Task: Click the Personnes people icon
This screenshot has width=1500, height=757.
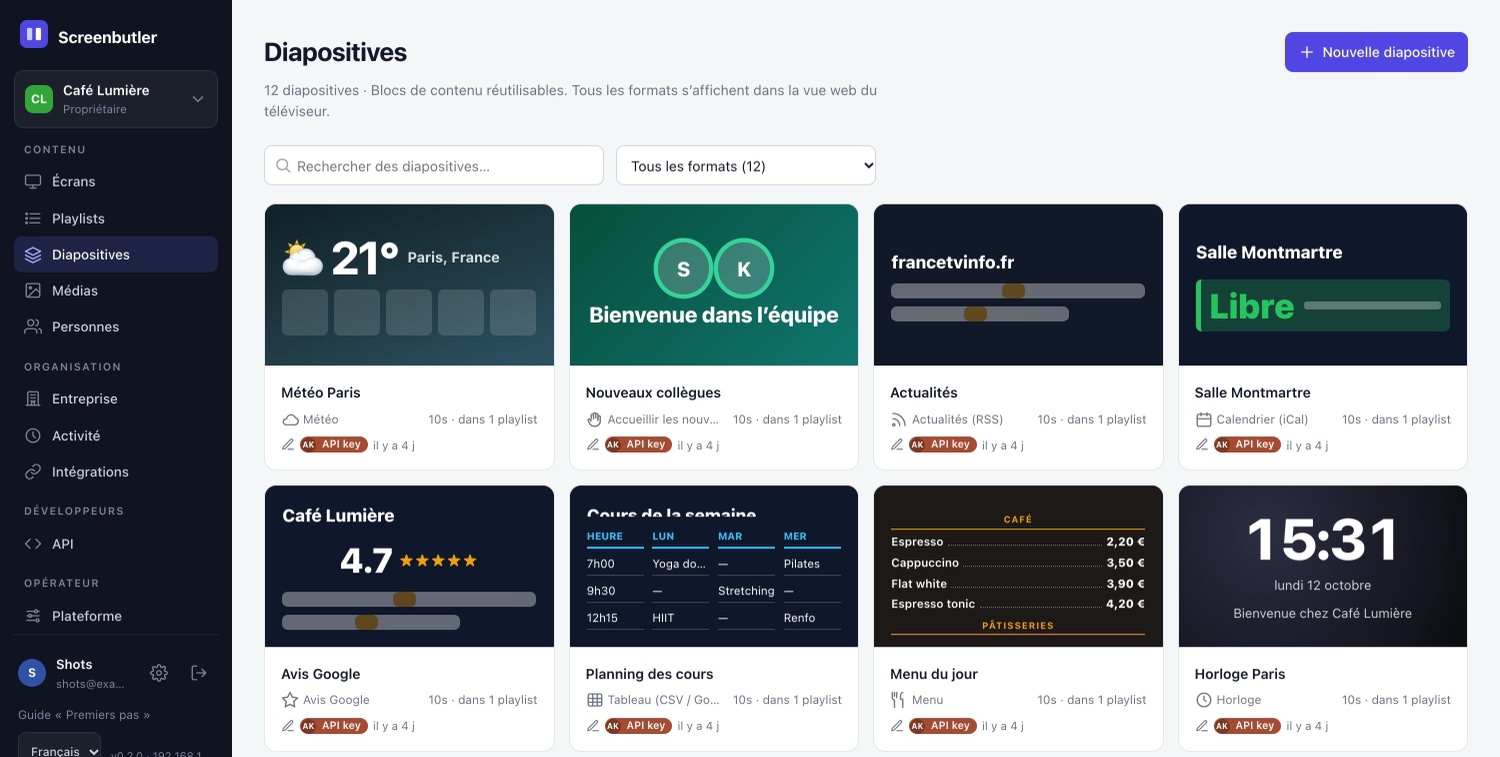Action: pos(33,327)
